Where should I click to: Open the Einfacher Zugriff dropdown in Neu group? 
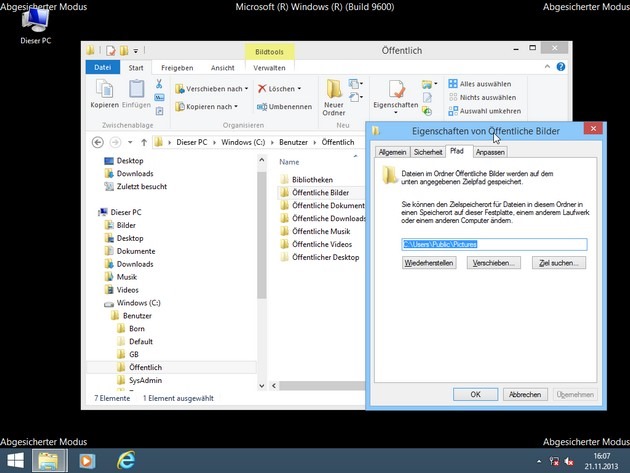point(356,97)
